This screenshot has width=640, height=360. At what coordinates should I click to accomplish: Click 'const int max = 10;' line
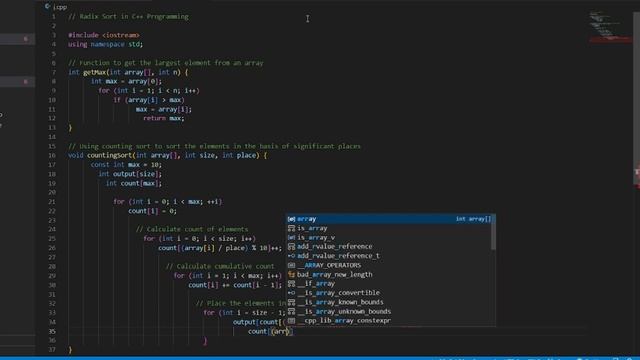[x=126, y=164]
